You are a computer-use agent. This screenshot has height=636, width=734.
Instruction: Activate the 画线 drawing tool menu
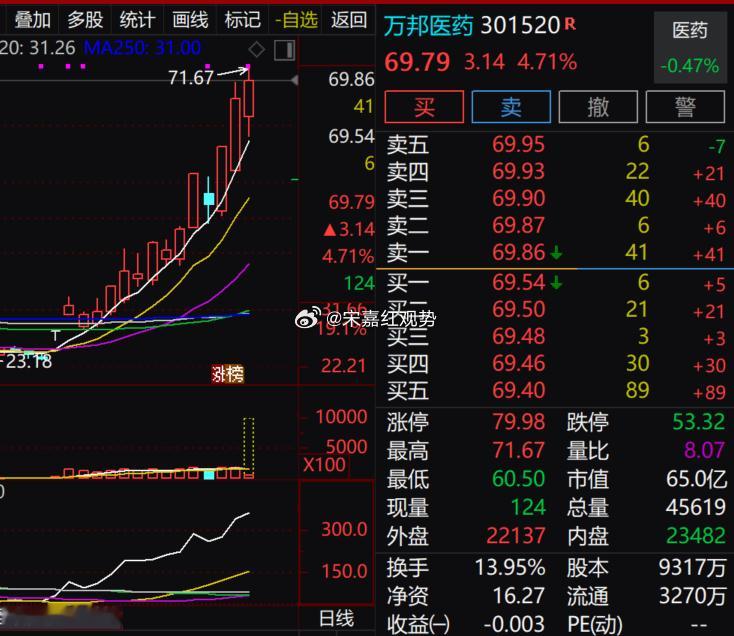190,20
